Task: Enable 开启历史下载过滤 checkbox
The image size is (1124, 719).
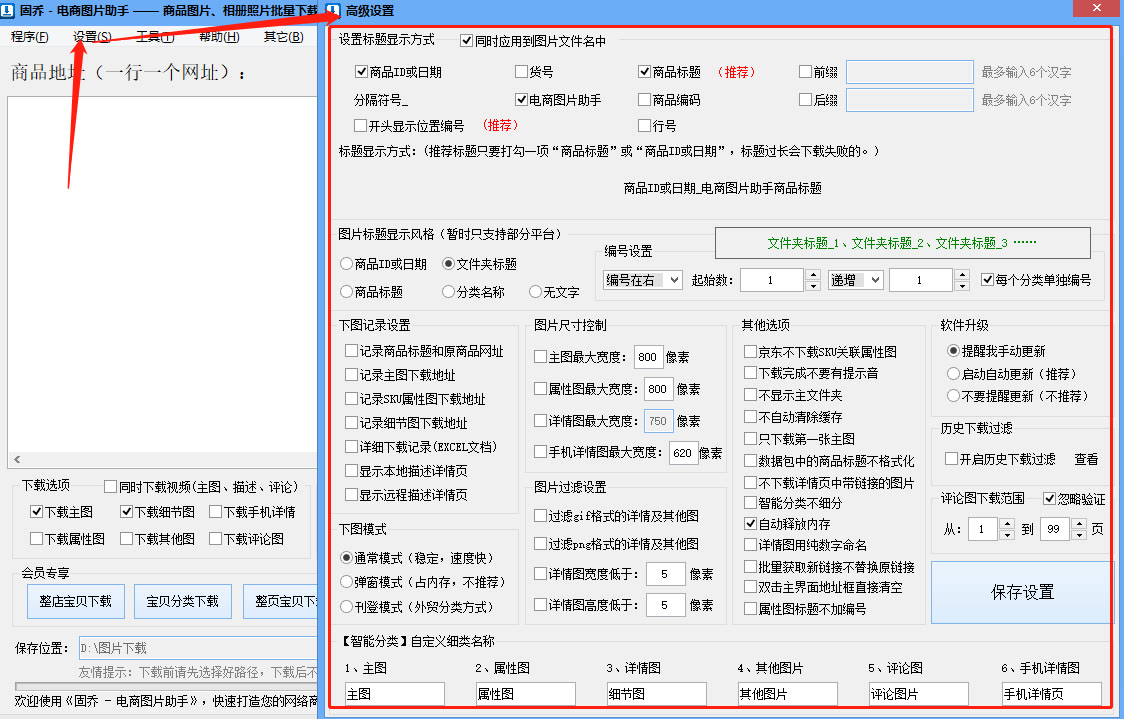Action: (x=952, y=459)
